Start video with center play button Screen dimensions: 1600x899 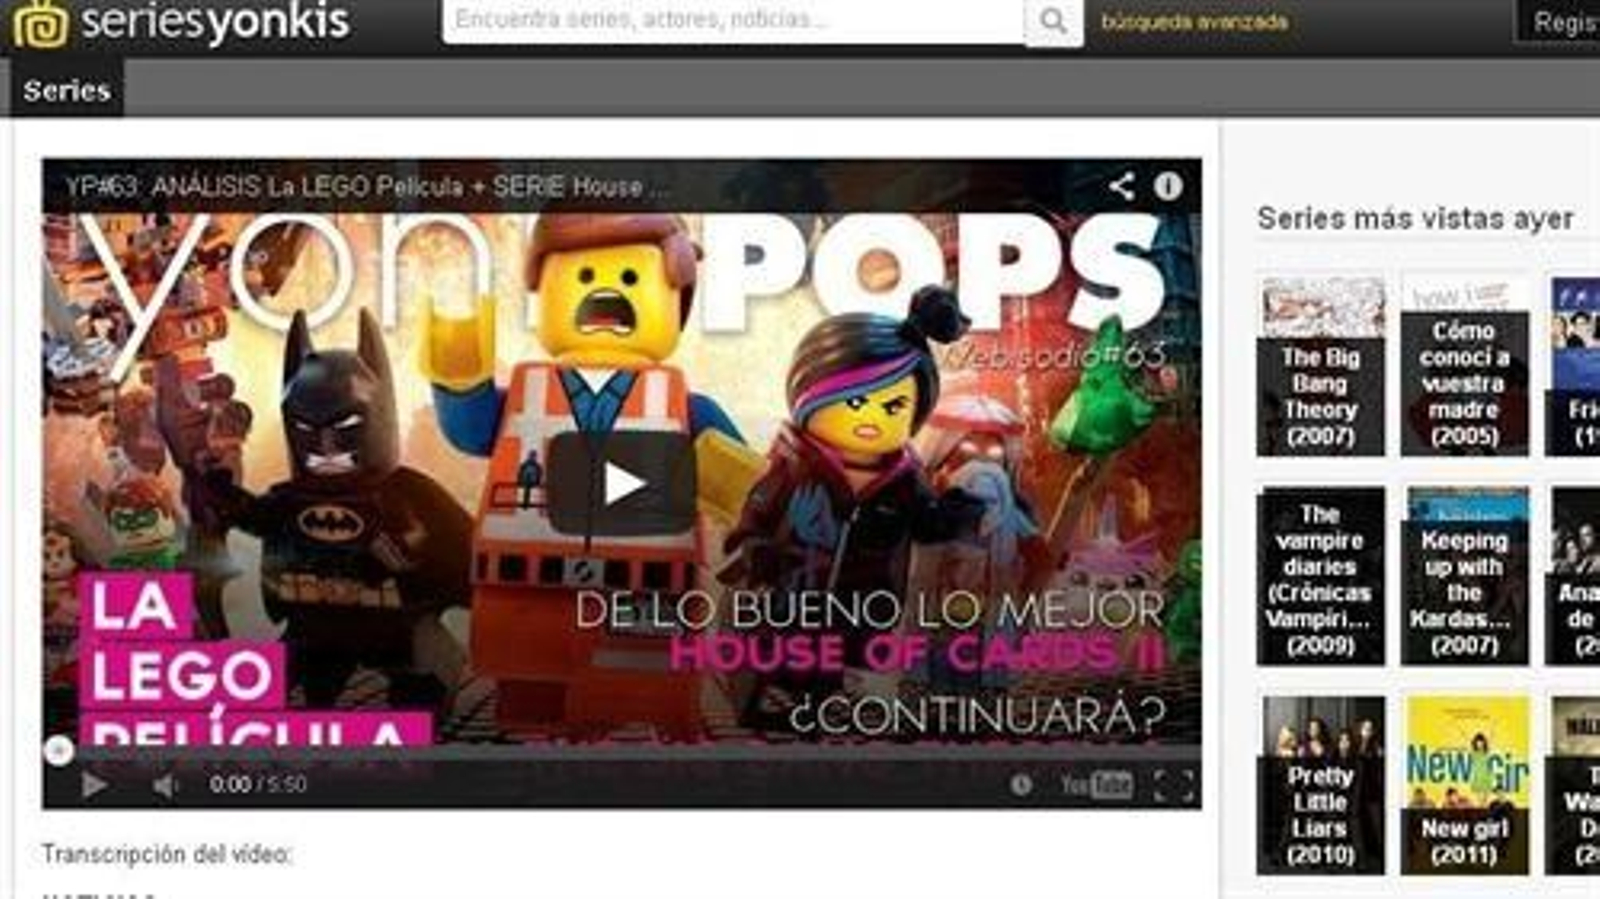pyautogui.click(x=622, y=484)
